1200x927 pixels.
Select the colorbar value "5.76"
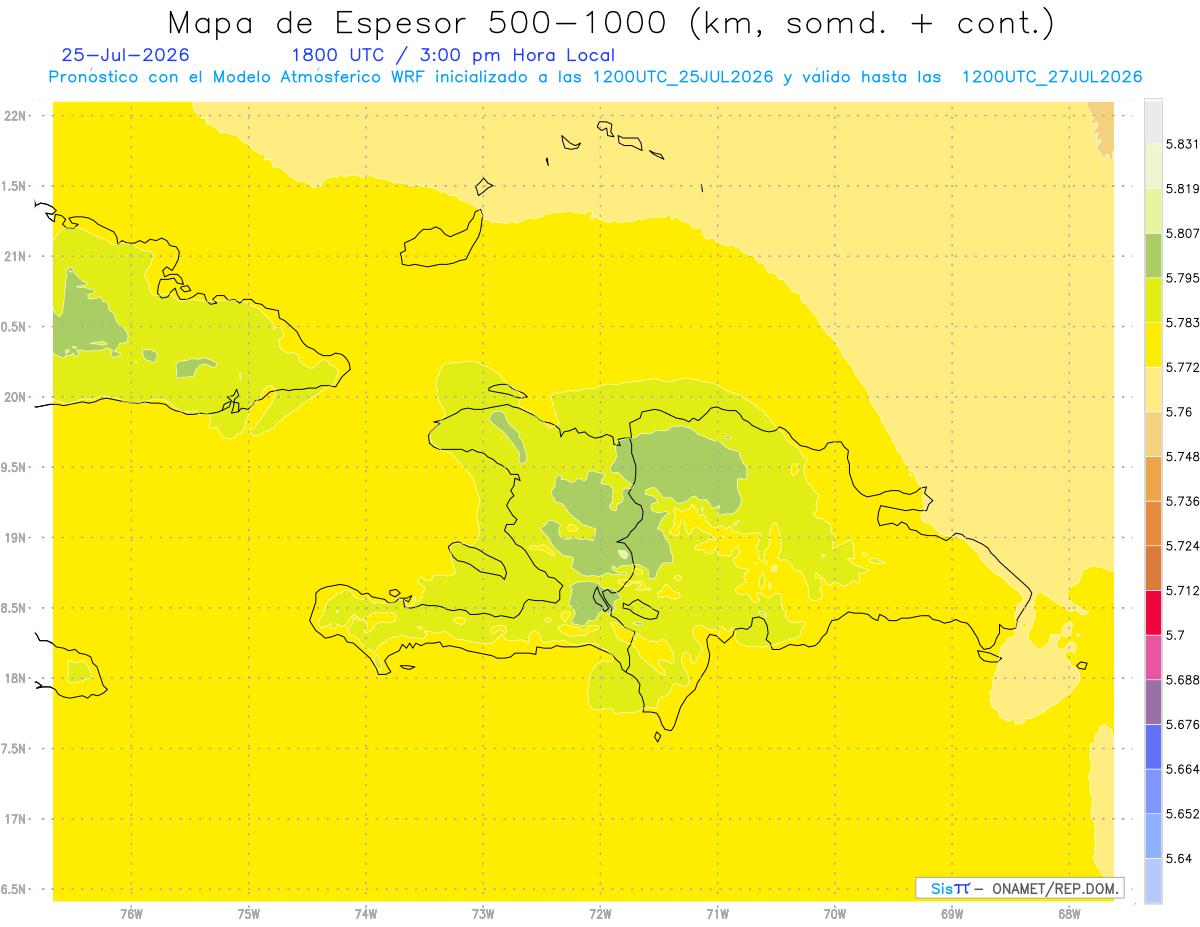click(x=1179, y=412)
